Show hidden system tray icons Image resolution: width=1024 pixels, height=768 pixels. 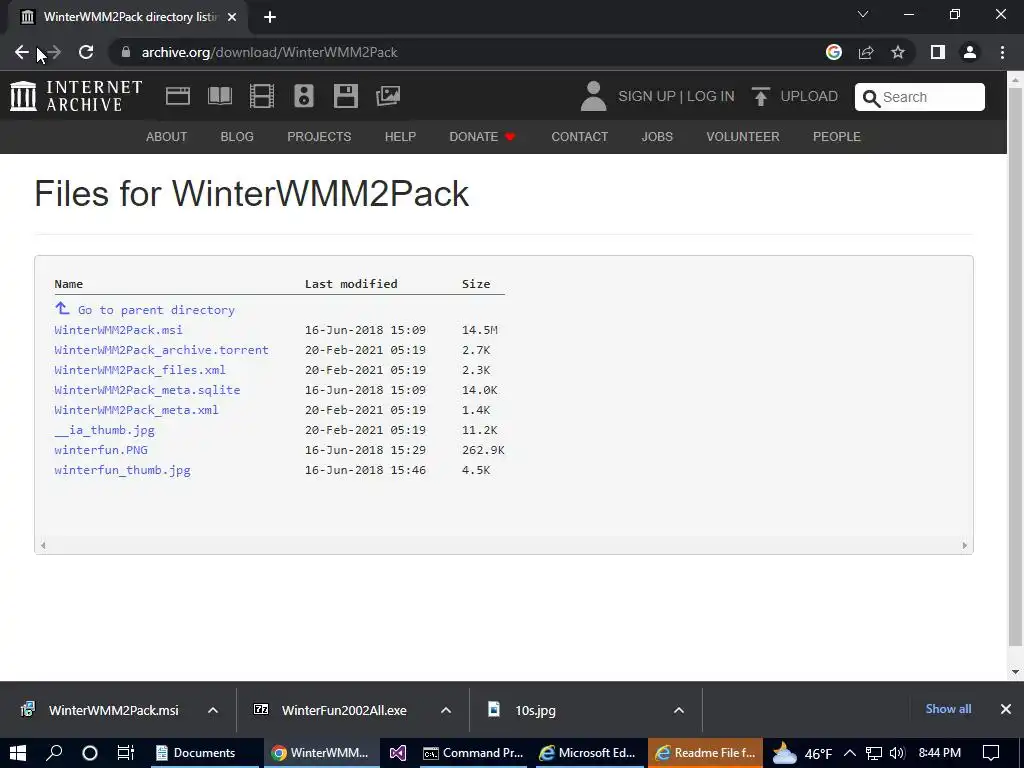[850, 753]
